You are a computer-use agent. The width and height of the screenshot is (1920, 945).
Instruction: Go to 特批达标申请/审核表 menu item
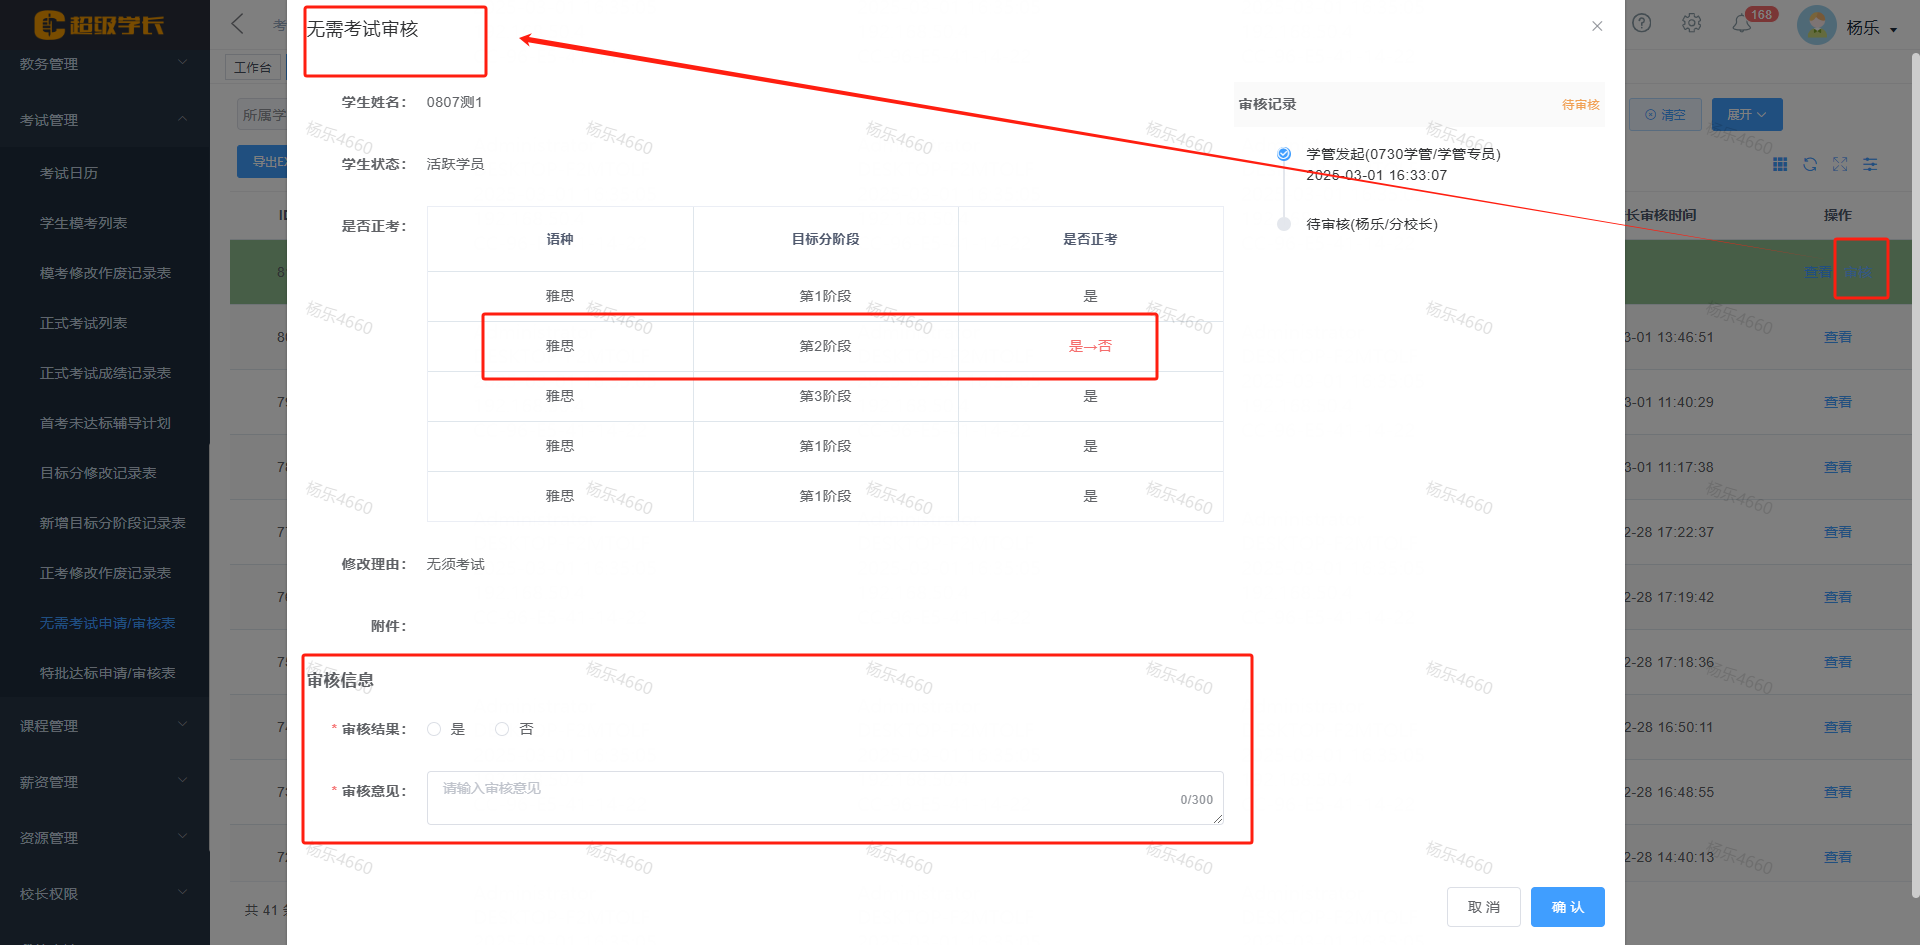(107, 673)
